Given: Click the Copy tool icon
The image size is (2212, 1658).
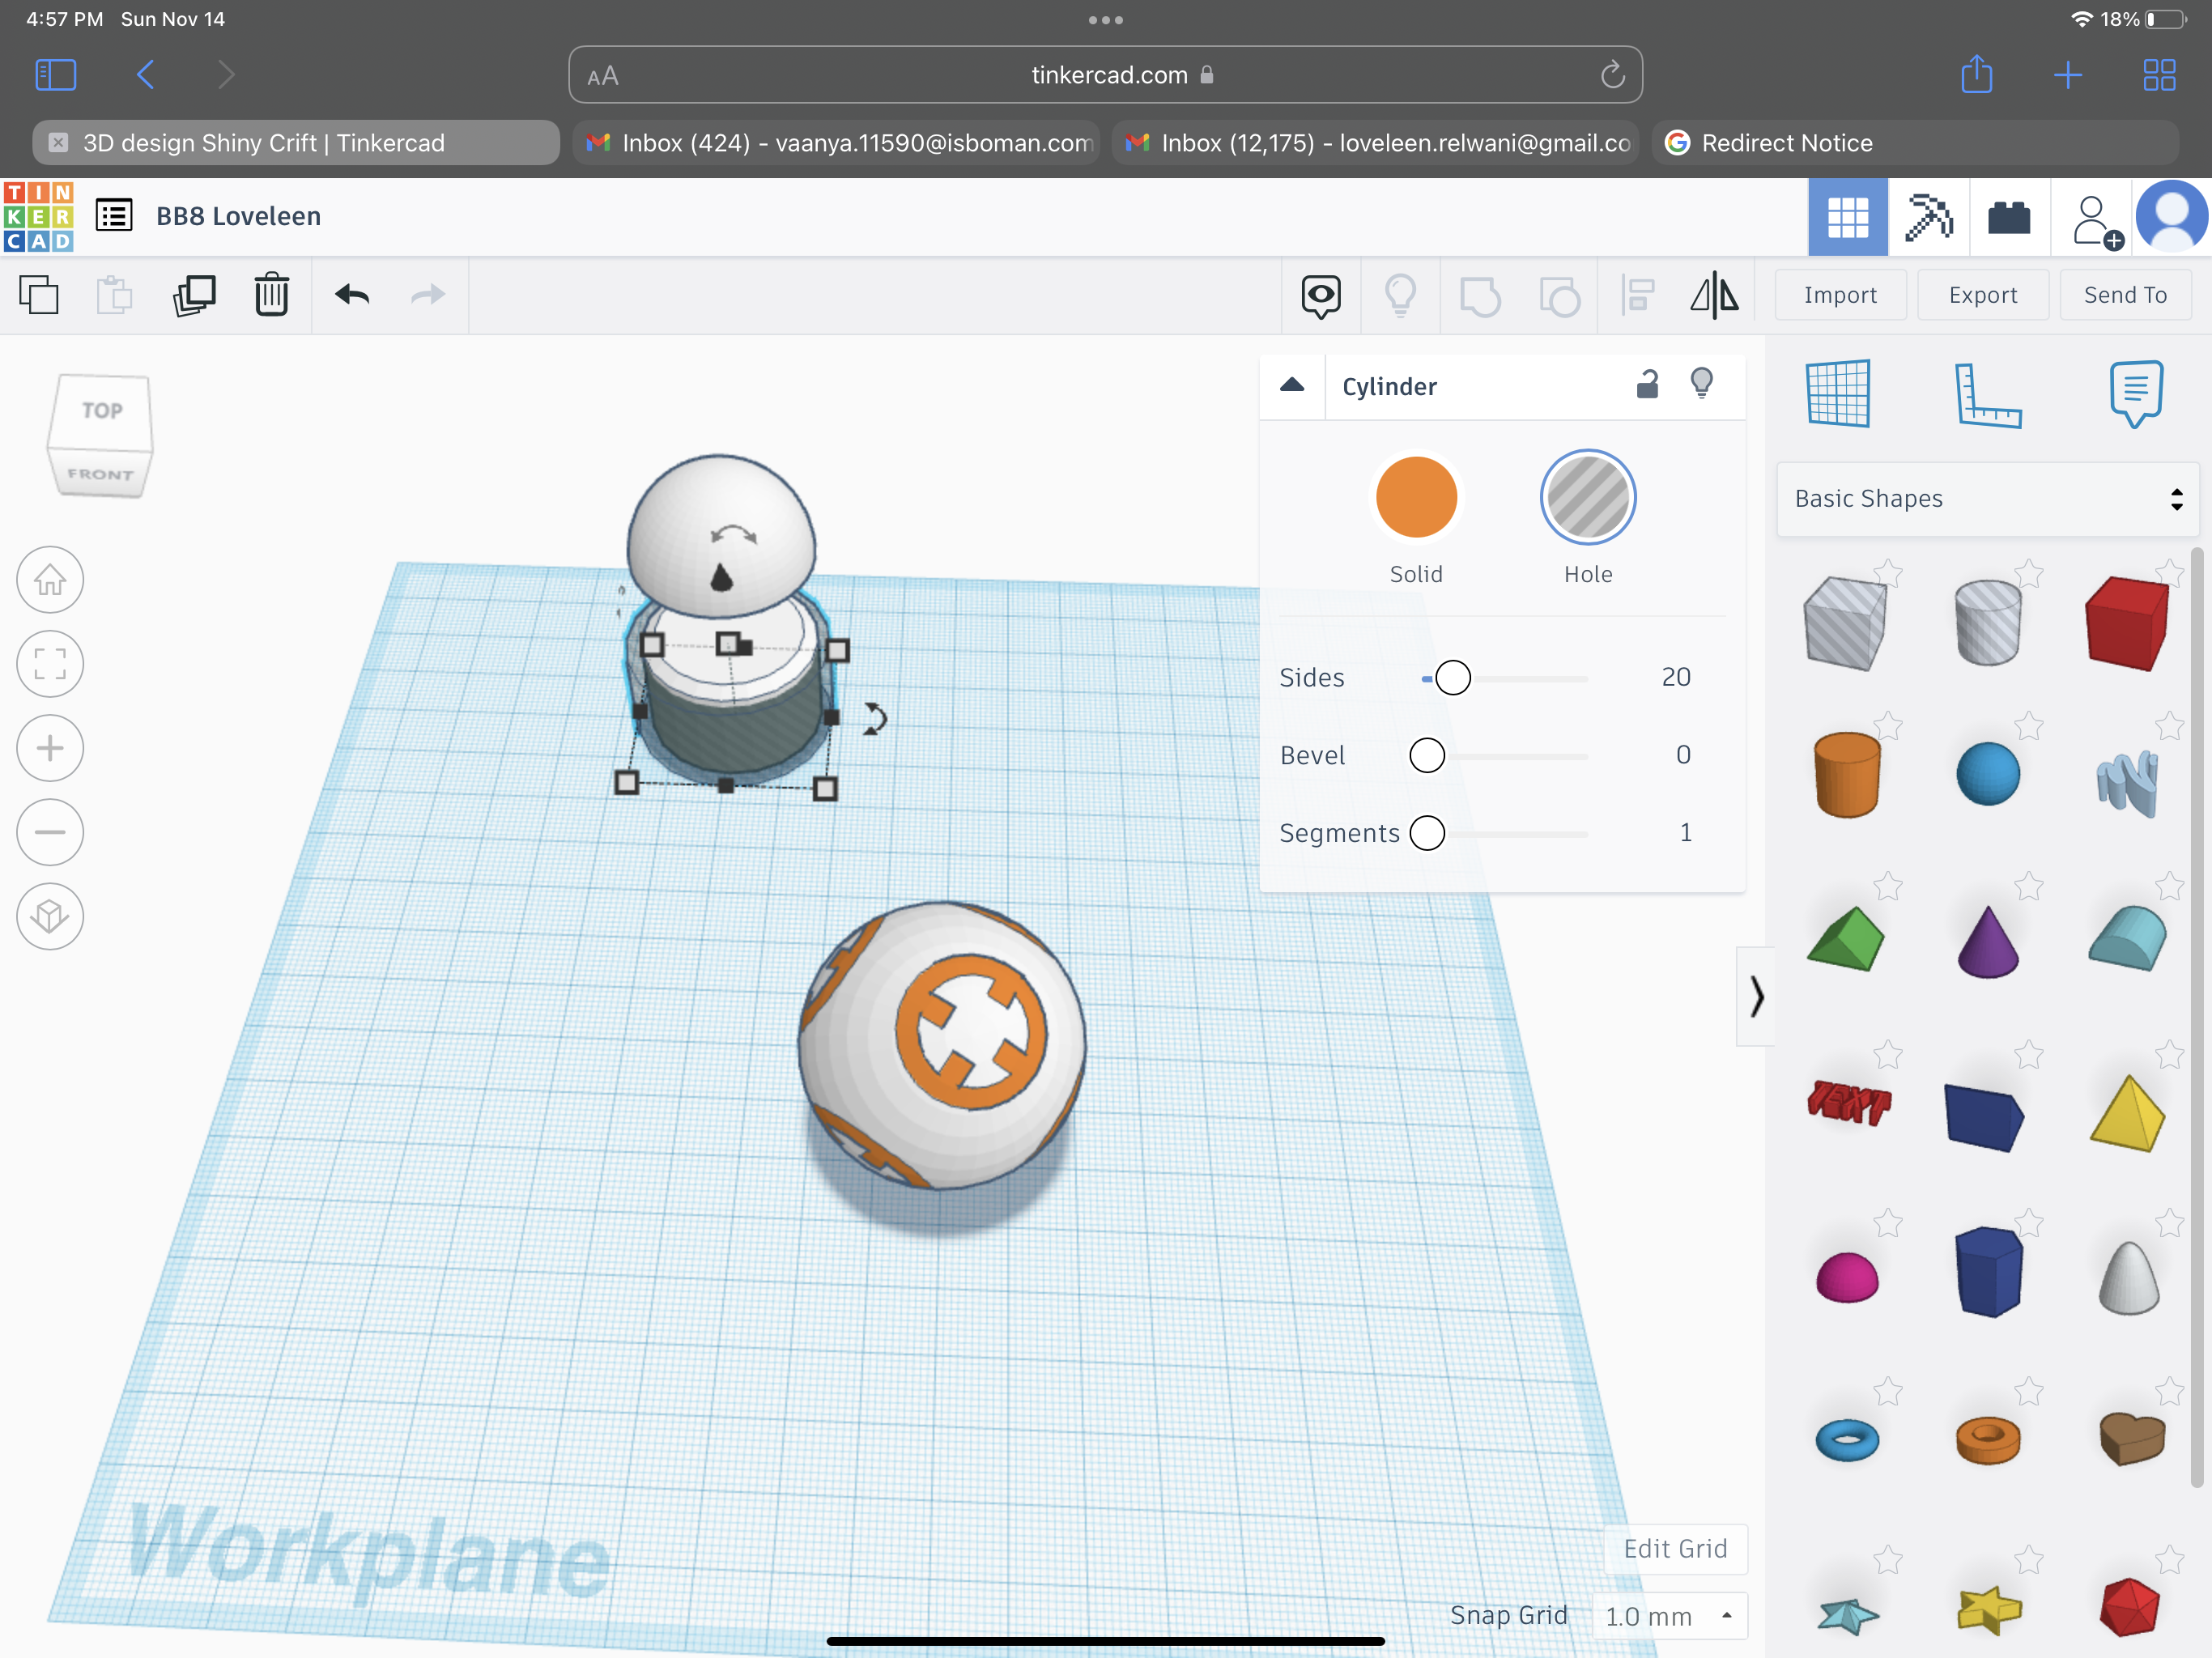Looking at the screenshot, I should [39, 295].
